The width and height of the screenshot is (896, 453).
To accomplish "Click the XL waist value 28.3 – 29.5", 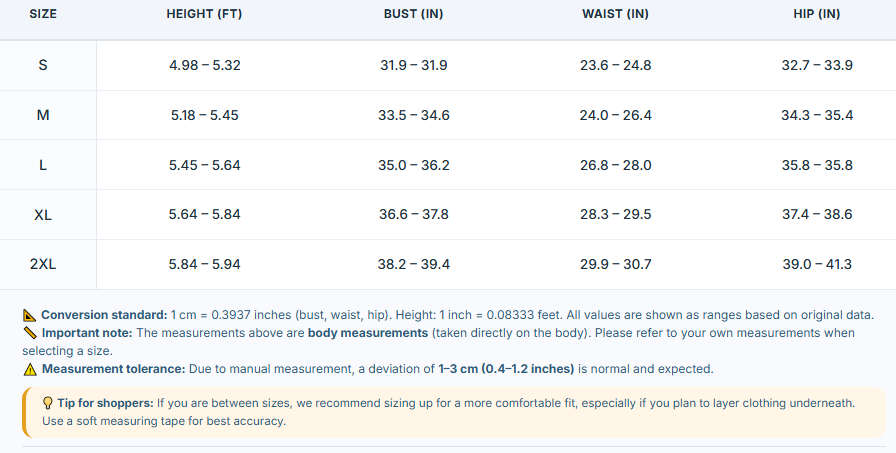I will [x=615, y=215].
